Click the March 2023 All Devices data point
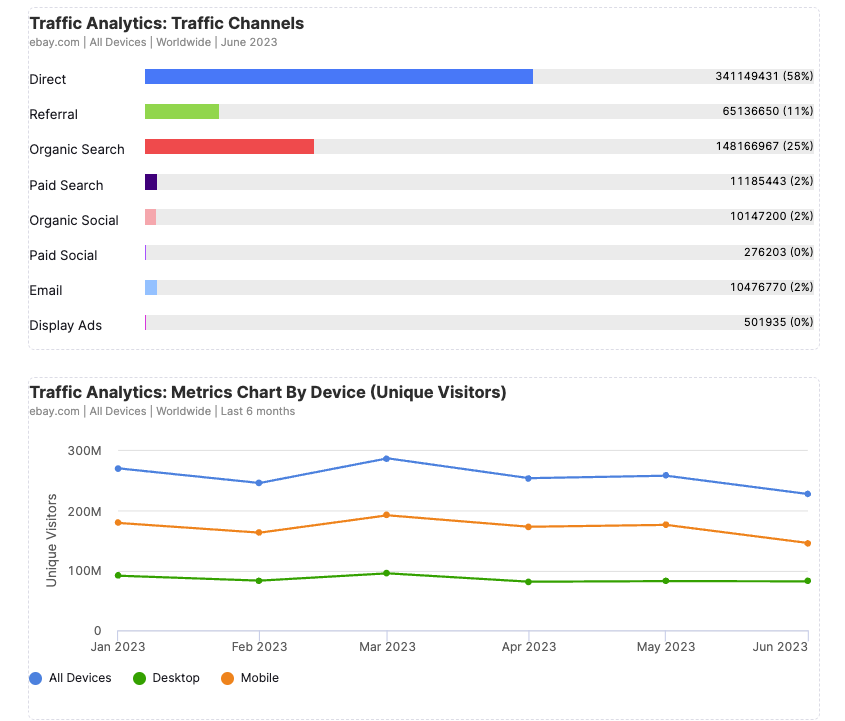The height and width of the screenshot is (721, 845). click(388, 458)
